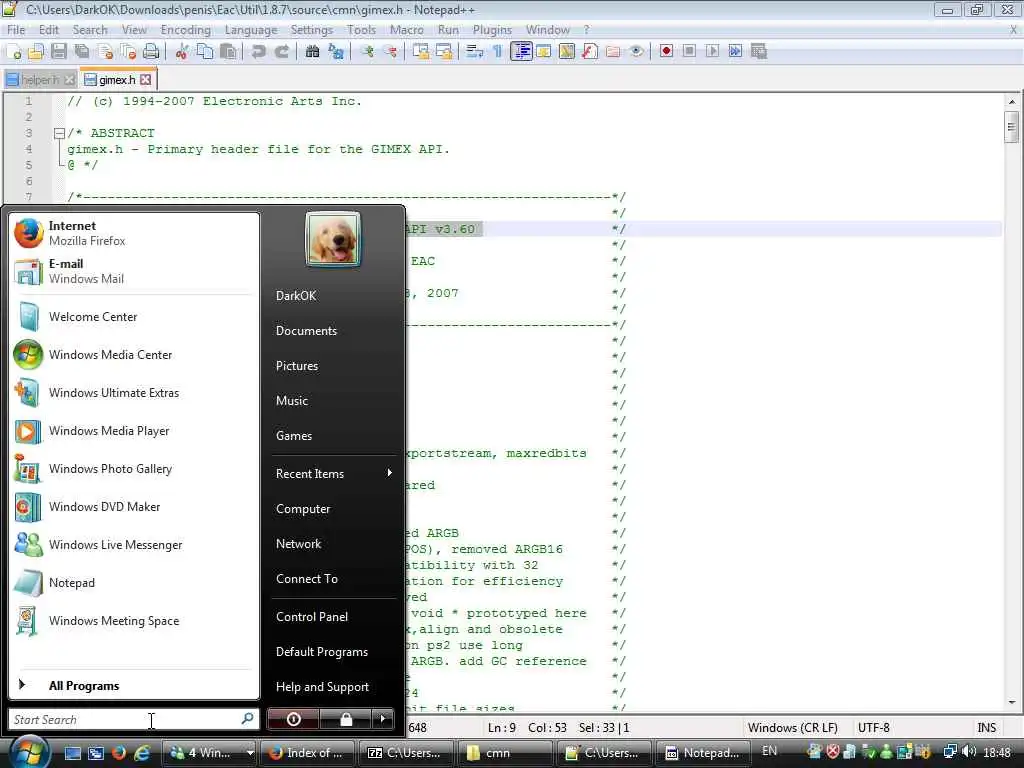The image size is (1024, 768).
Task: Select the gimex.h tab
Action: (x=118, y=80)
